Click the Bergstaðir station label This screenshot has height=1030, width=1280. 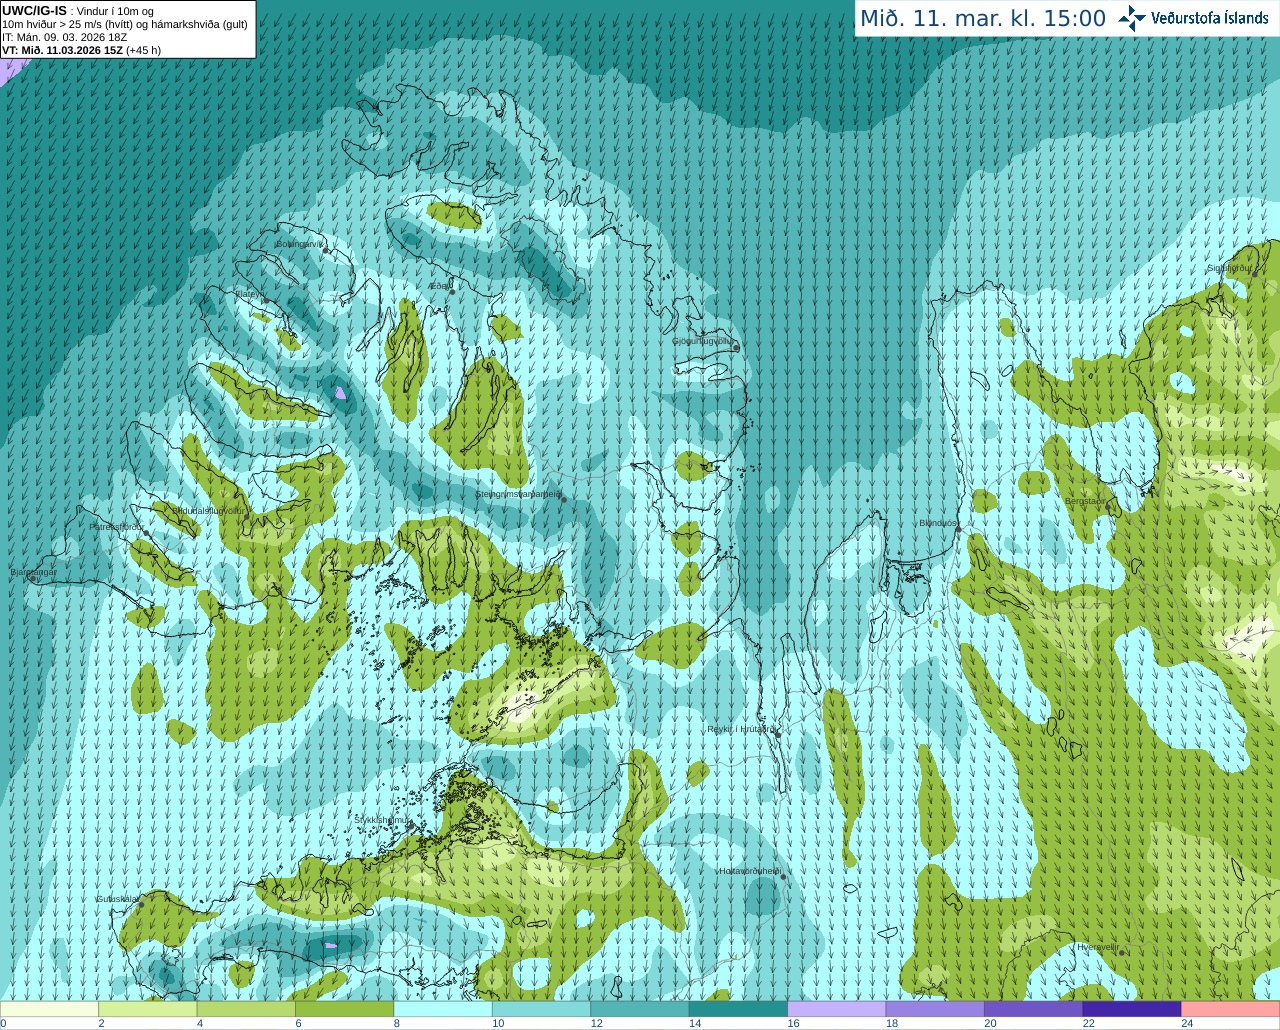tap(1086, 501)
